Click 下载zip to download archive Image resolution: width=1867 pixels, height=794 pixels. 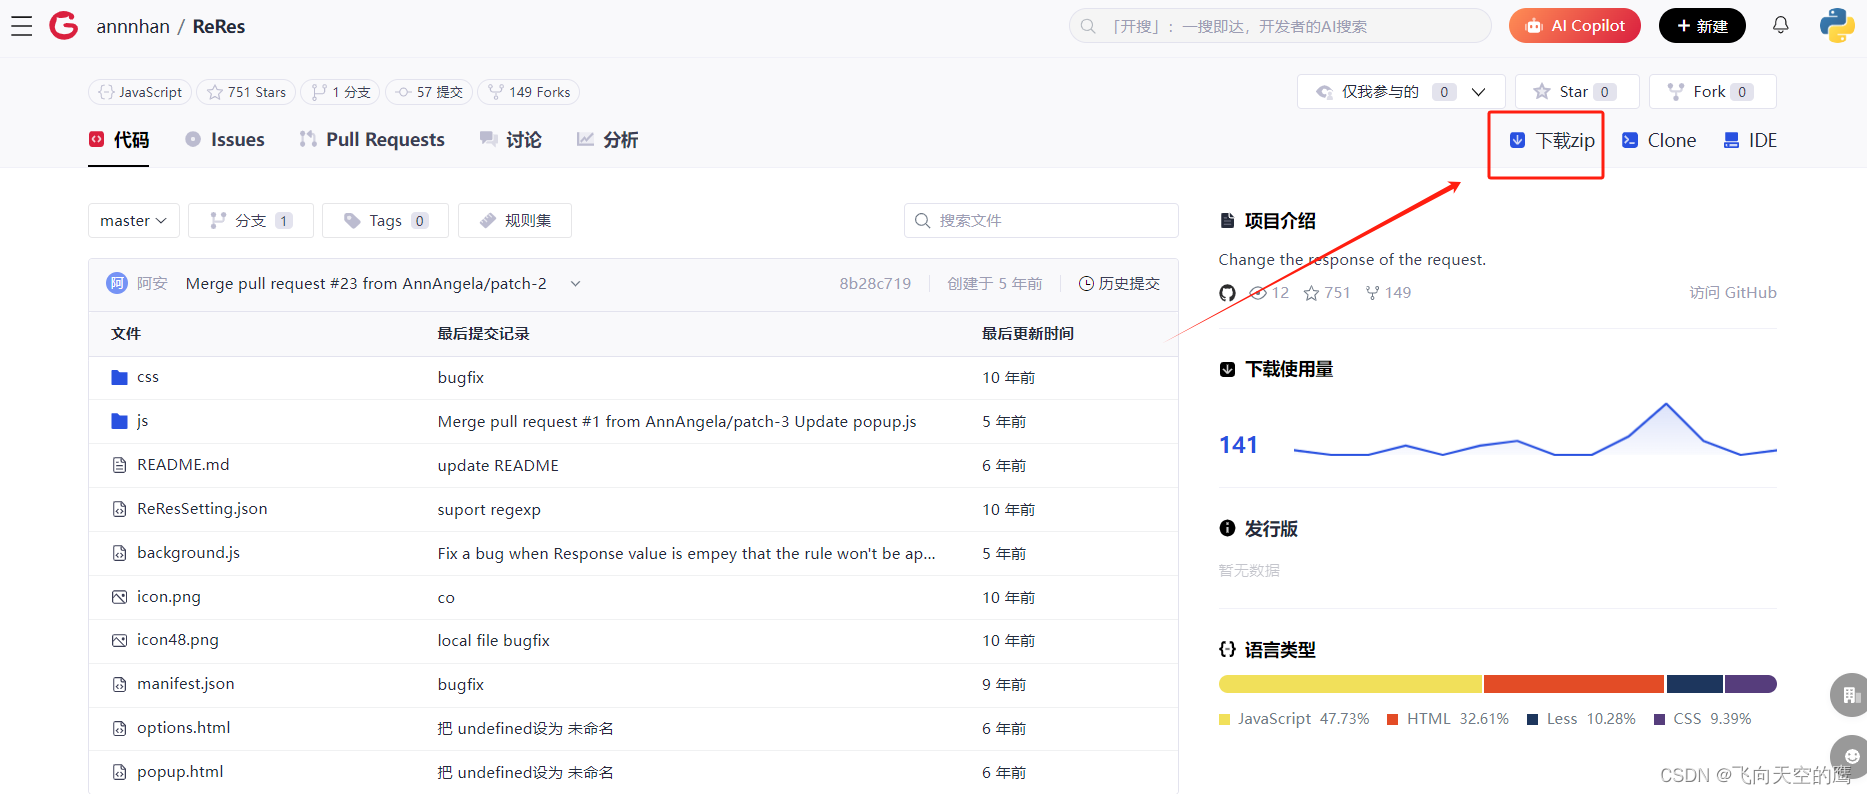(1552, 141)
